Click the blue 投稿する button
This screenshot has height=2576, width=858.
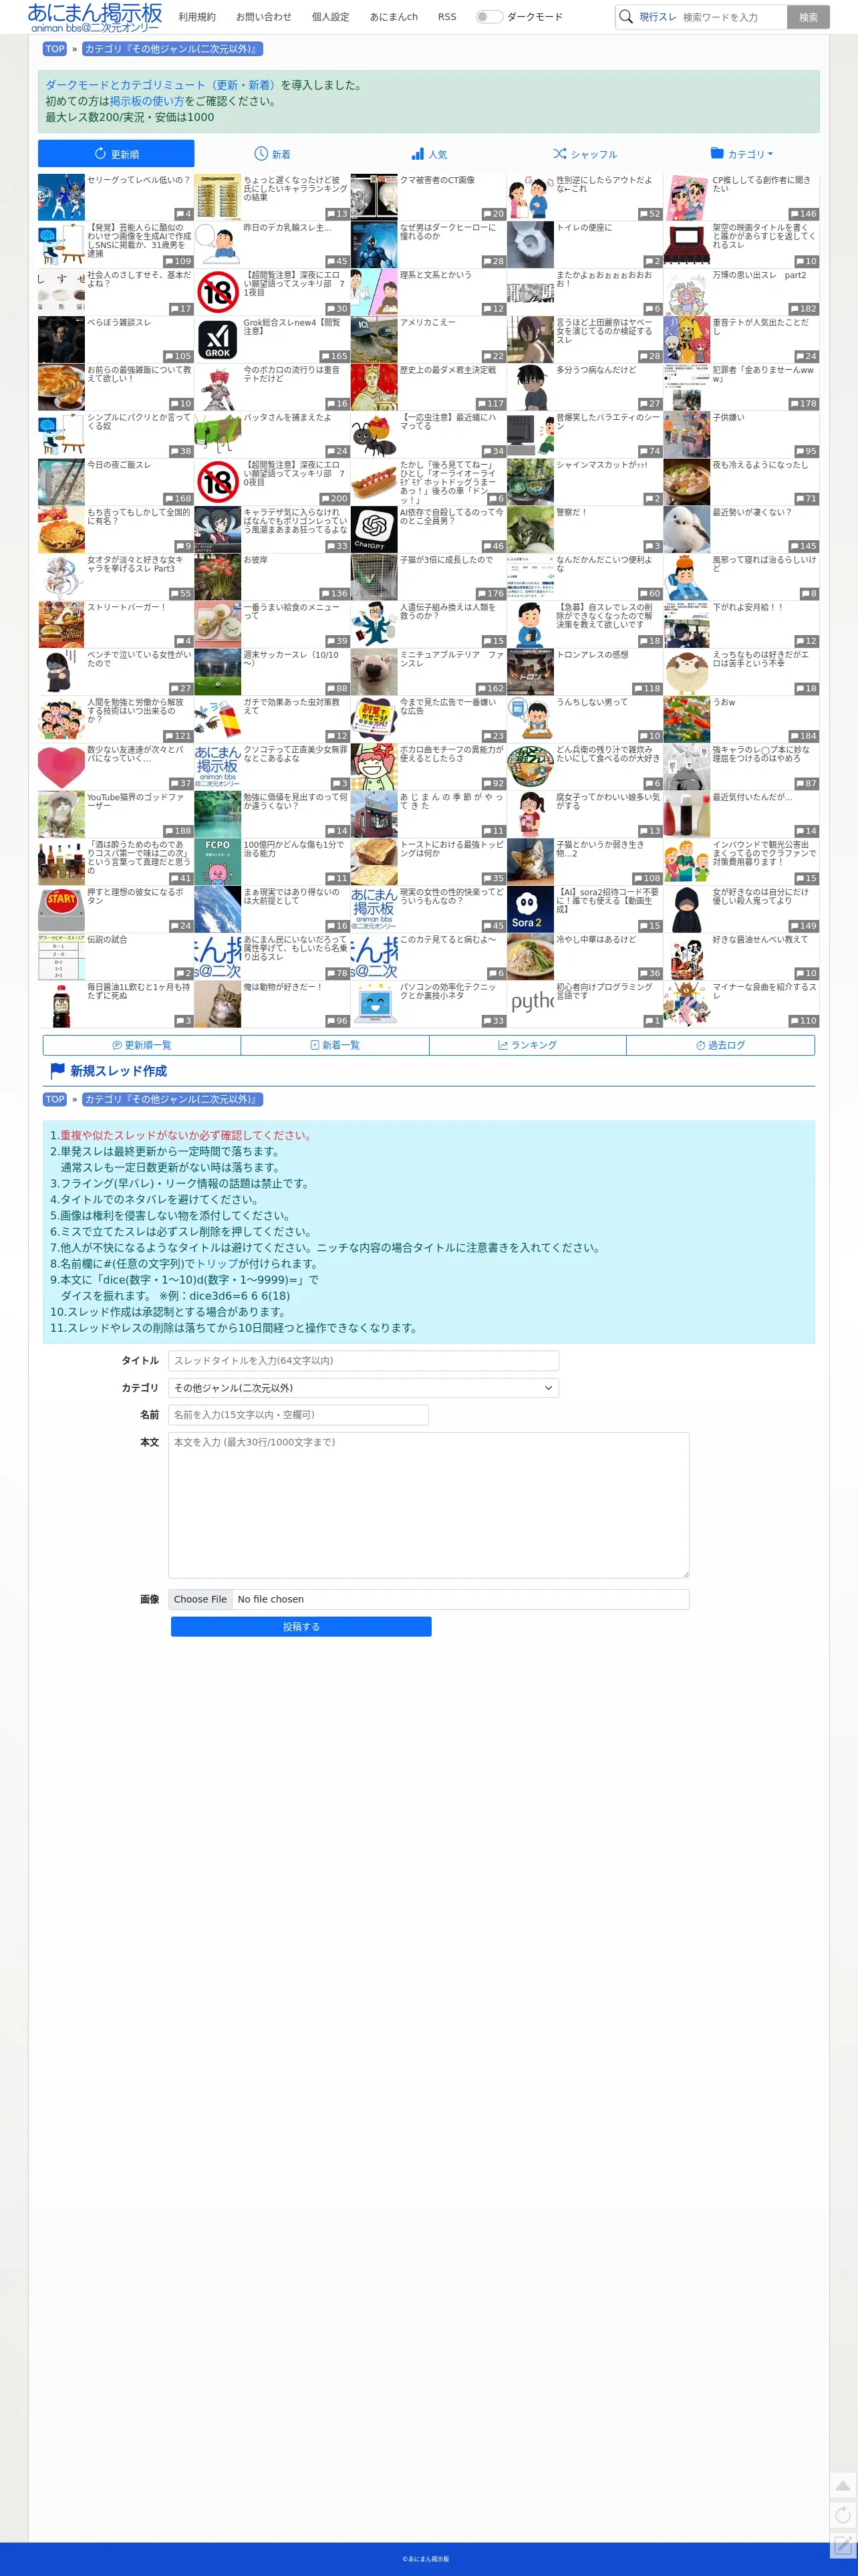tap(301, 1627)
